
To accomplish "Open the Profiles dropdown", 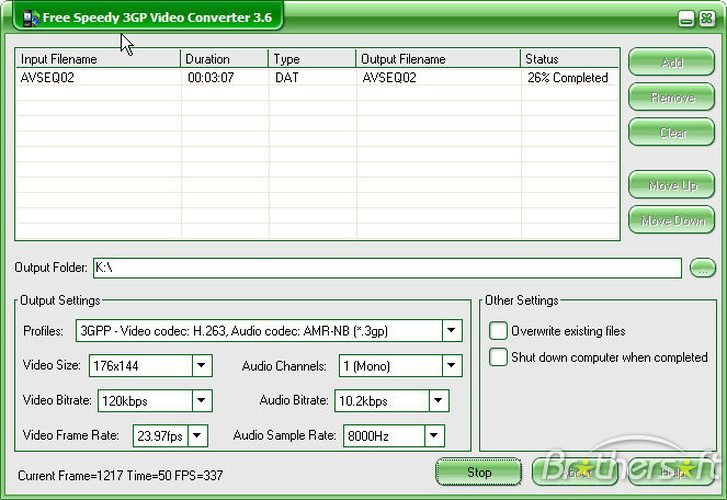I will pos(451,331).
